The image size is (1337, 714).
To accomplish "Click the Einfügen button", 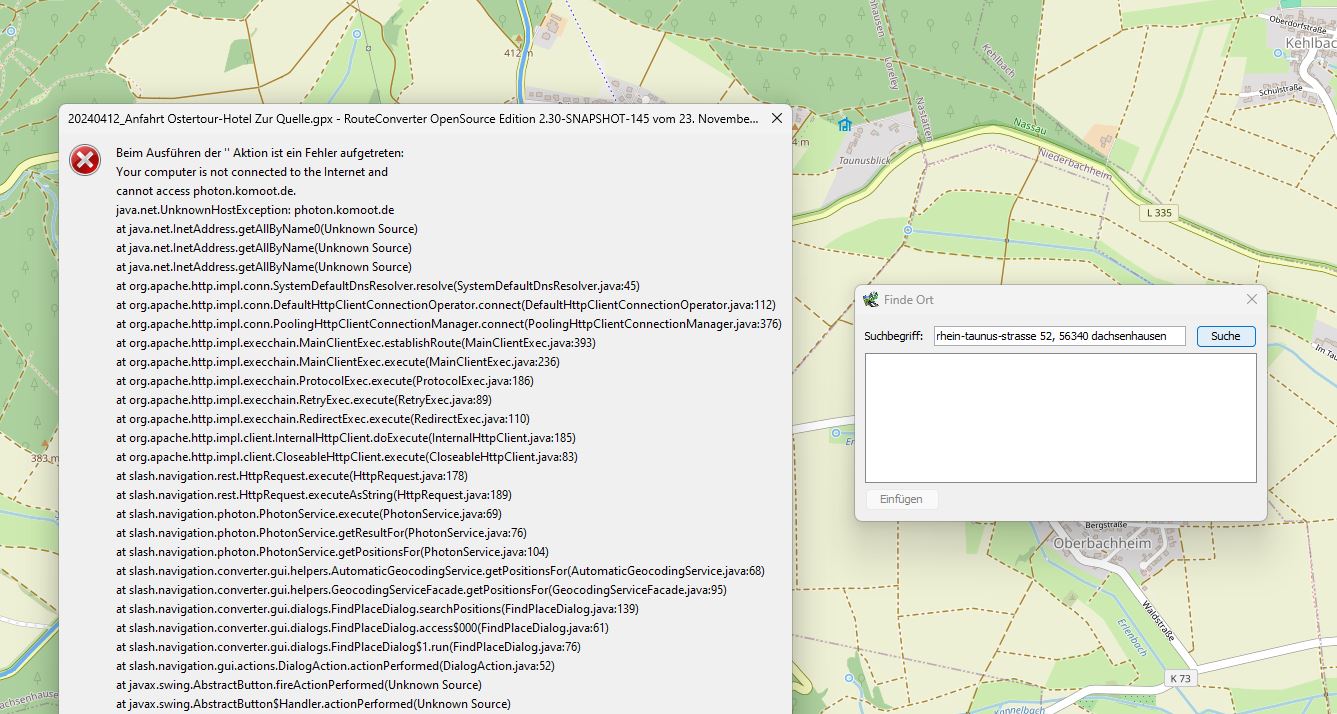I will [901, 499].
